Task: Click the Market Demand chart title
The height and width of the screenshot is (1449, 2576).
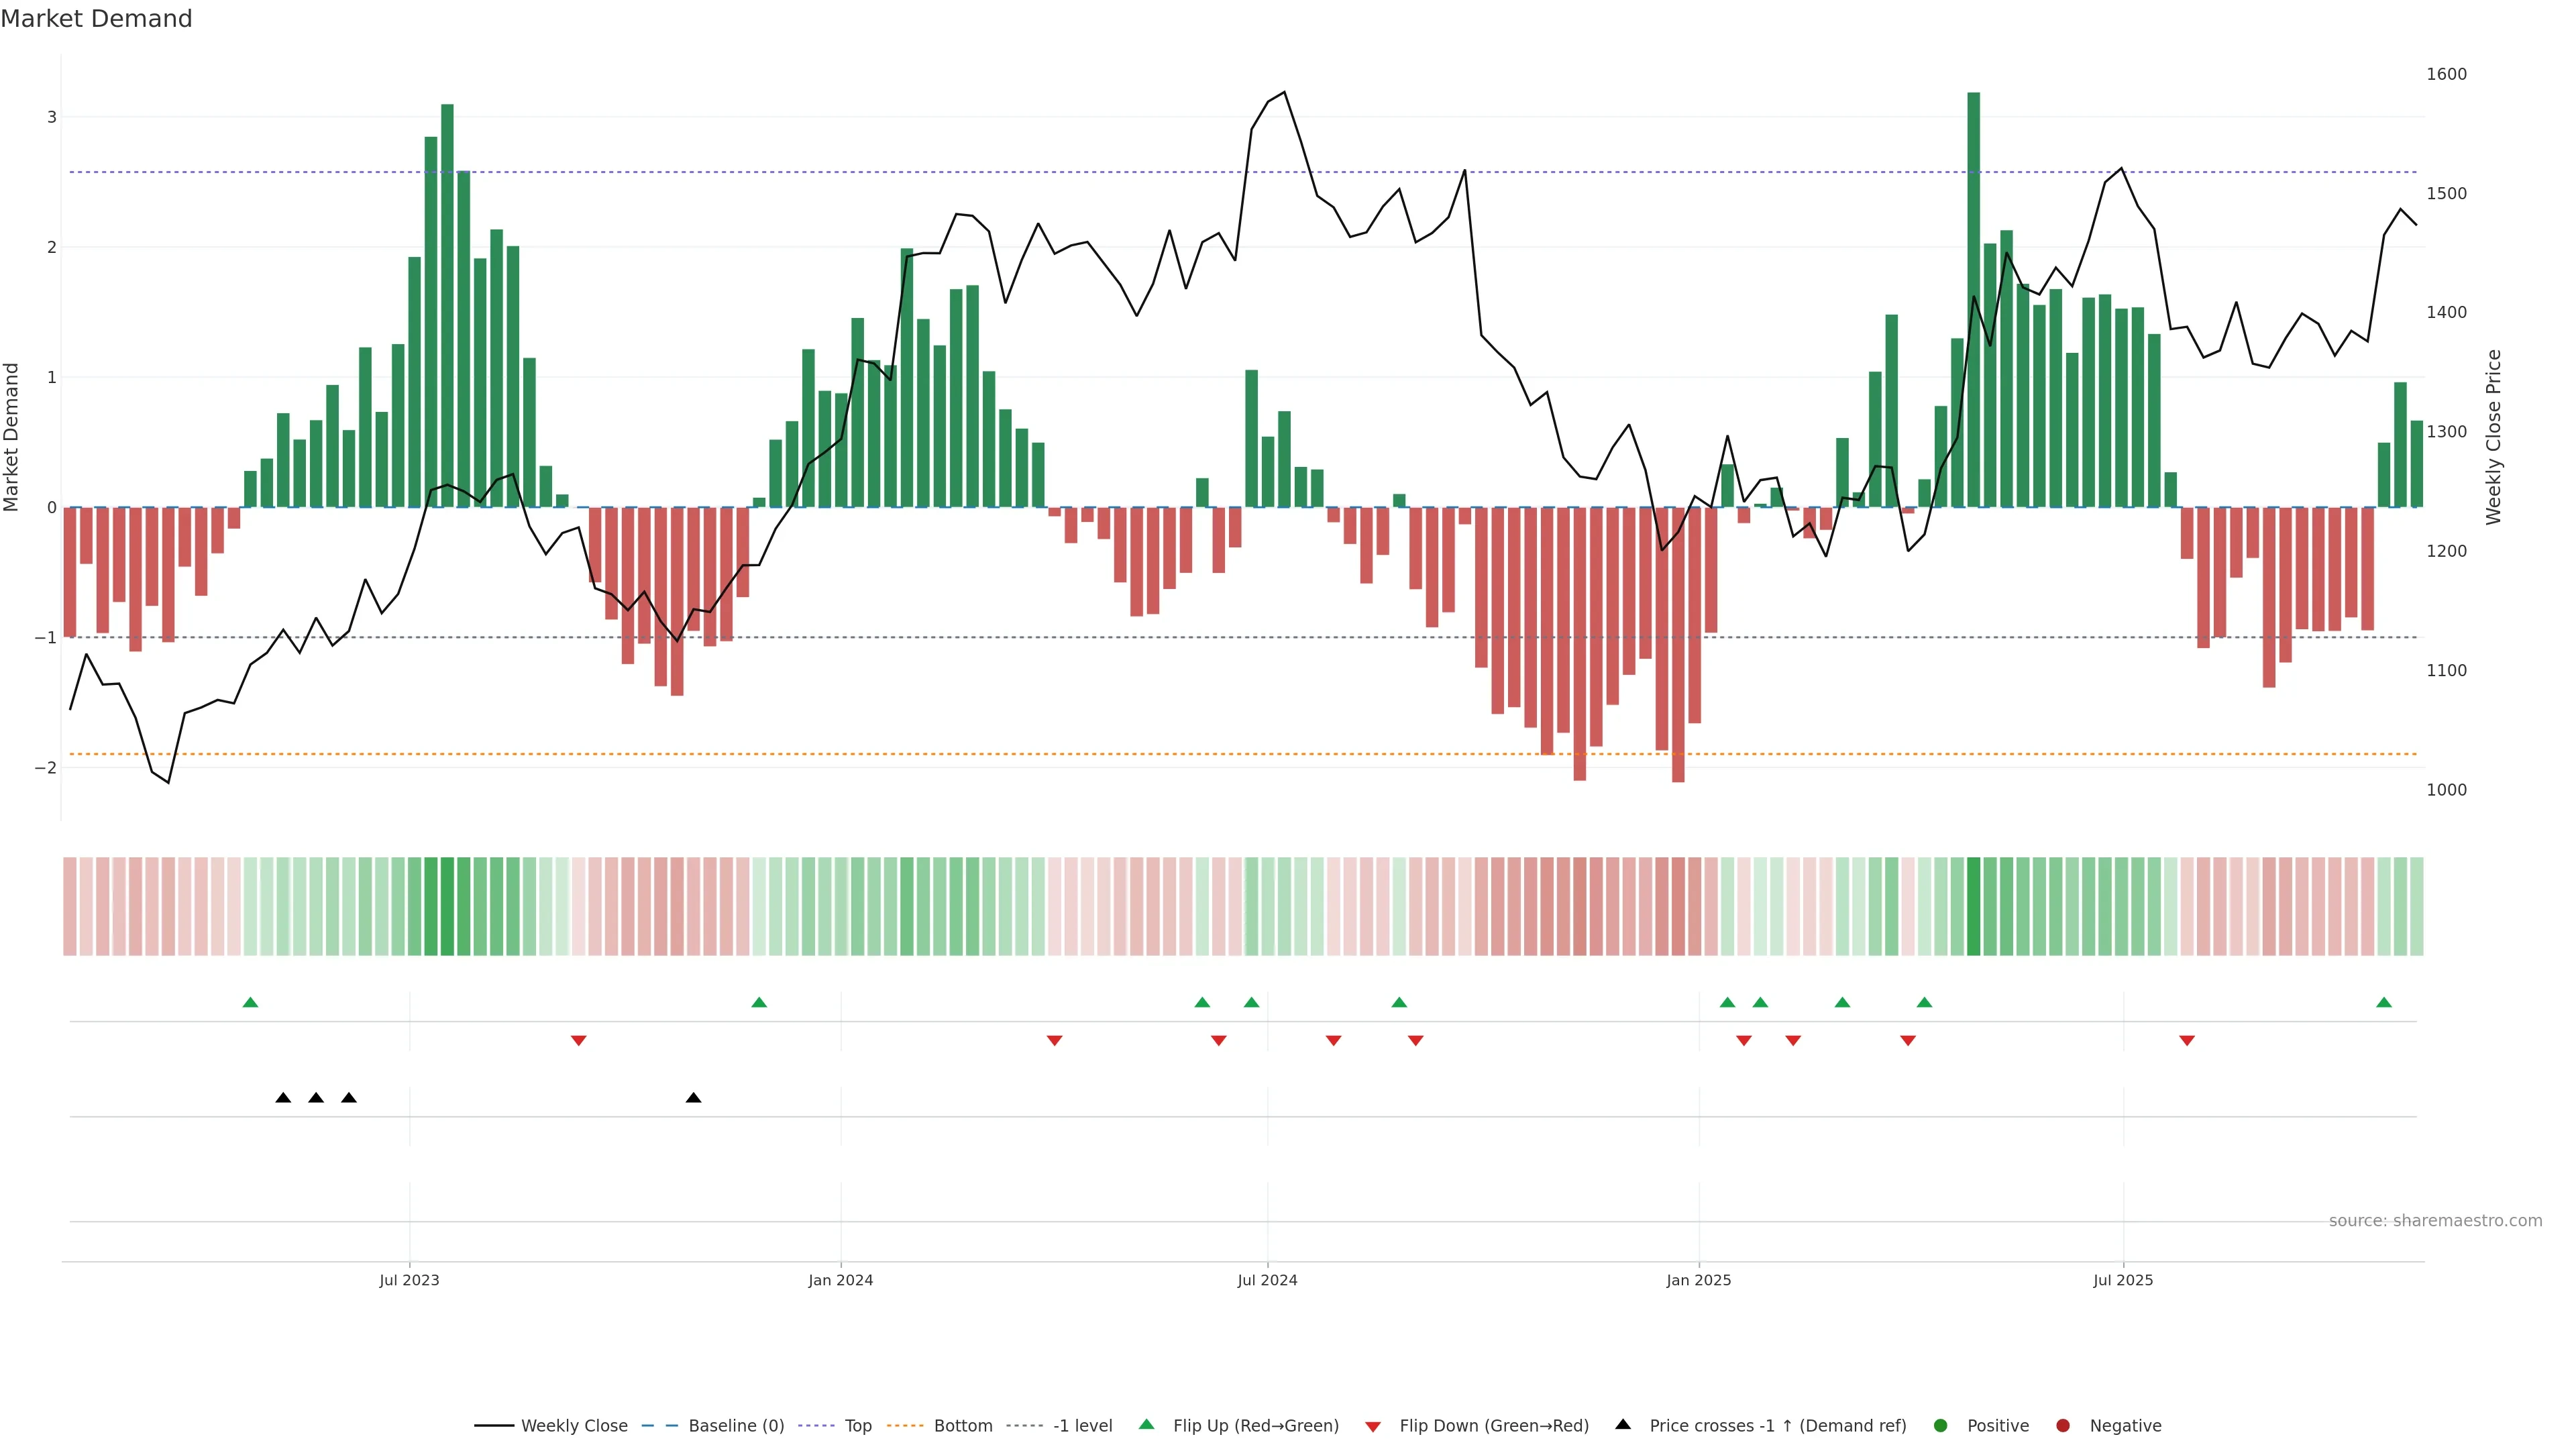Action: tap(96, 19)
